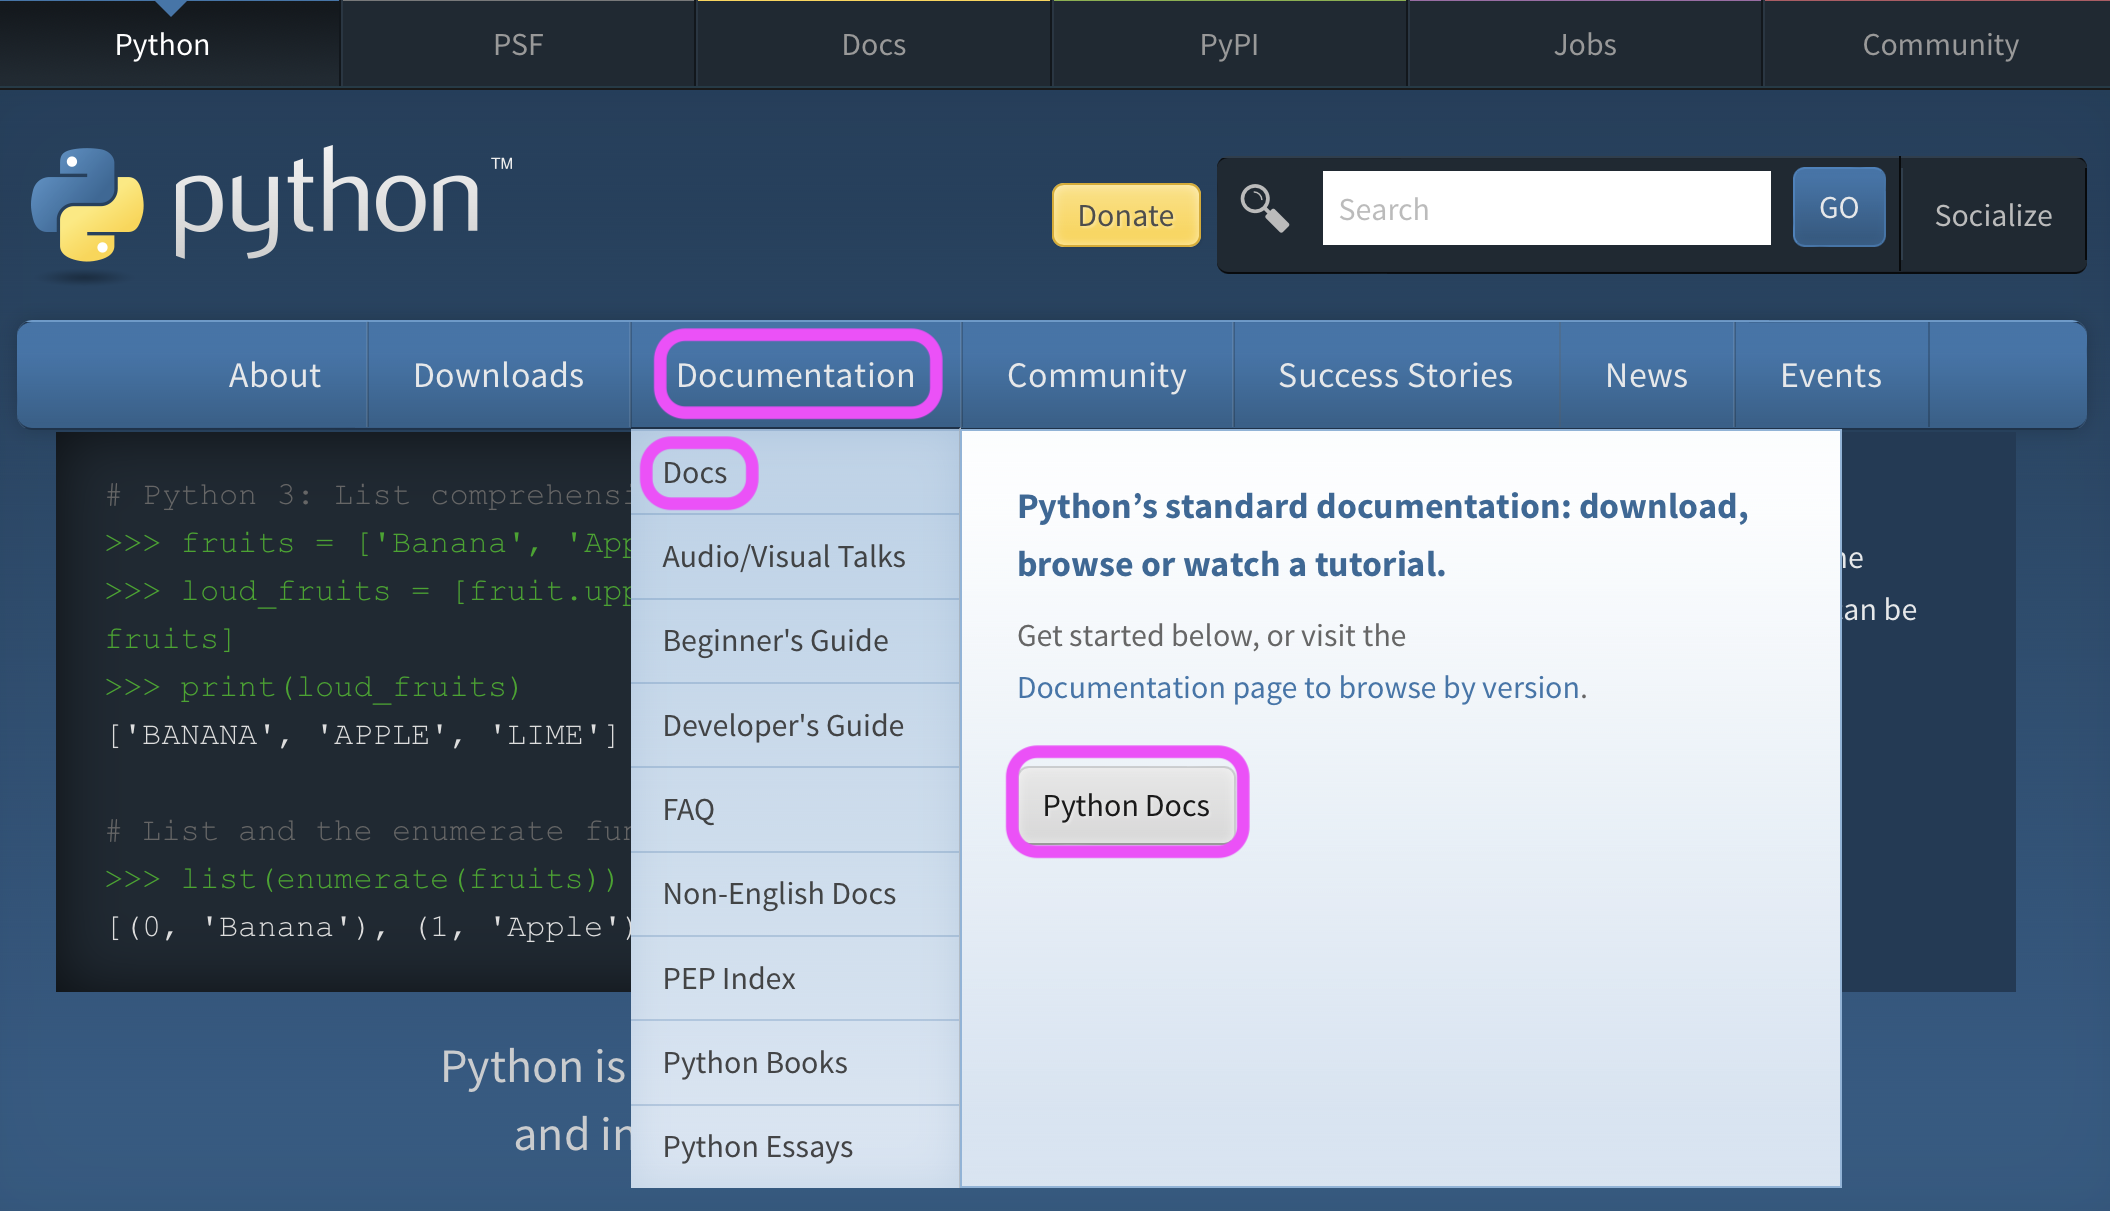Click the yellow Donate button

[1126, 215]
